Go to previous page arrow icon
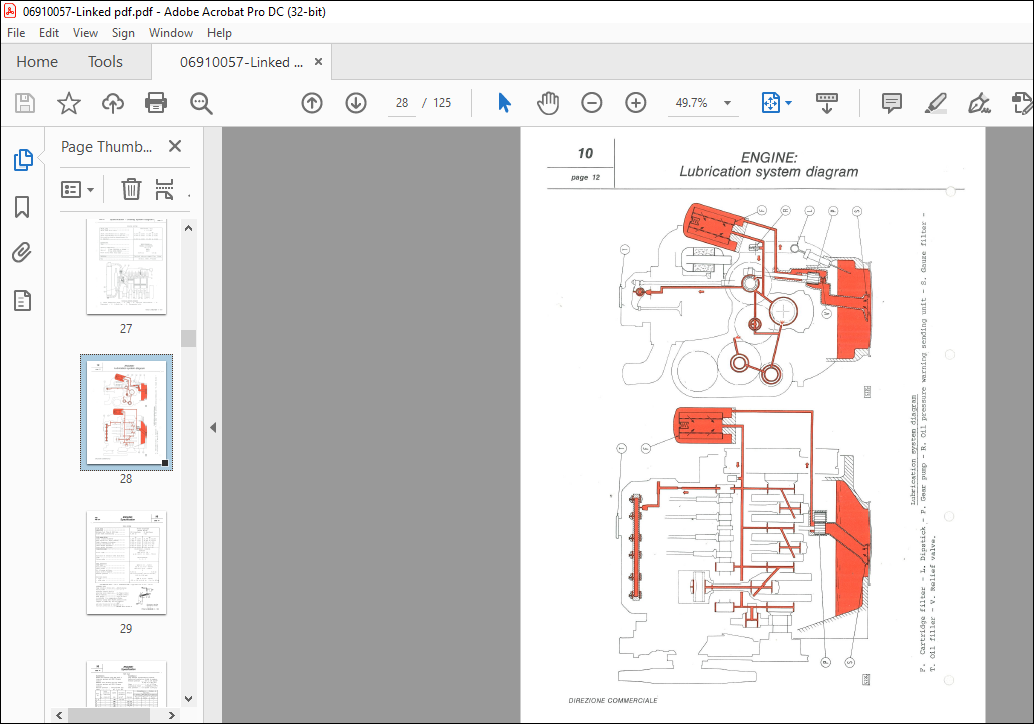Viewport: 1034px width, 724px height. (312, 103)
